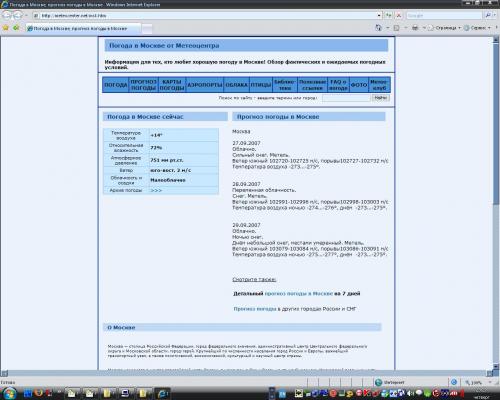Go back with the browser Back button
Viewport: 500px width, 400px height.
pyautogui.click(x=7, y=15)
